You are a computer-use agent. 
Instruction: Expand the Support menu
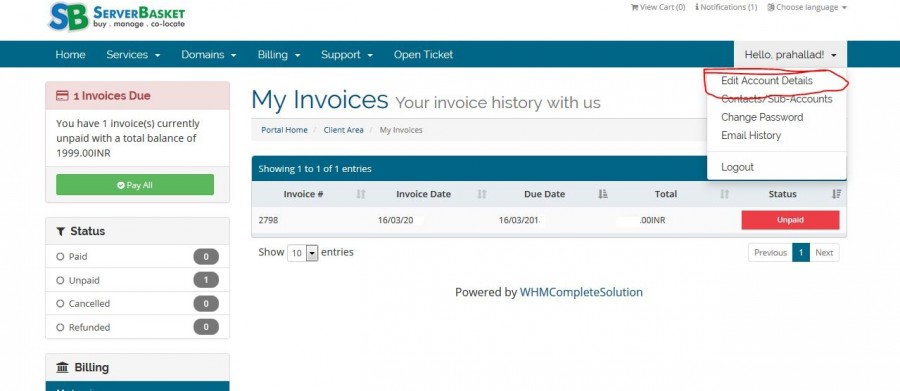pos(347,55)
